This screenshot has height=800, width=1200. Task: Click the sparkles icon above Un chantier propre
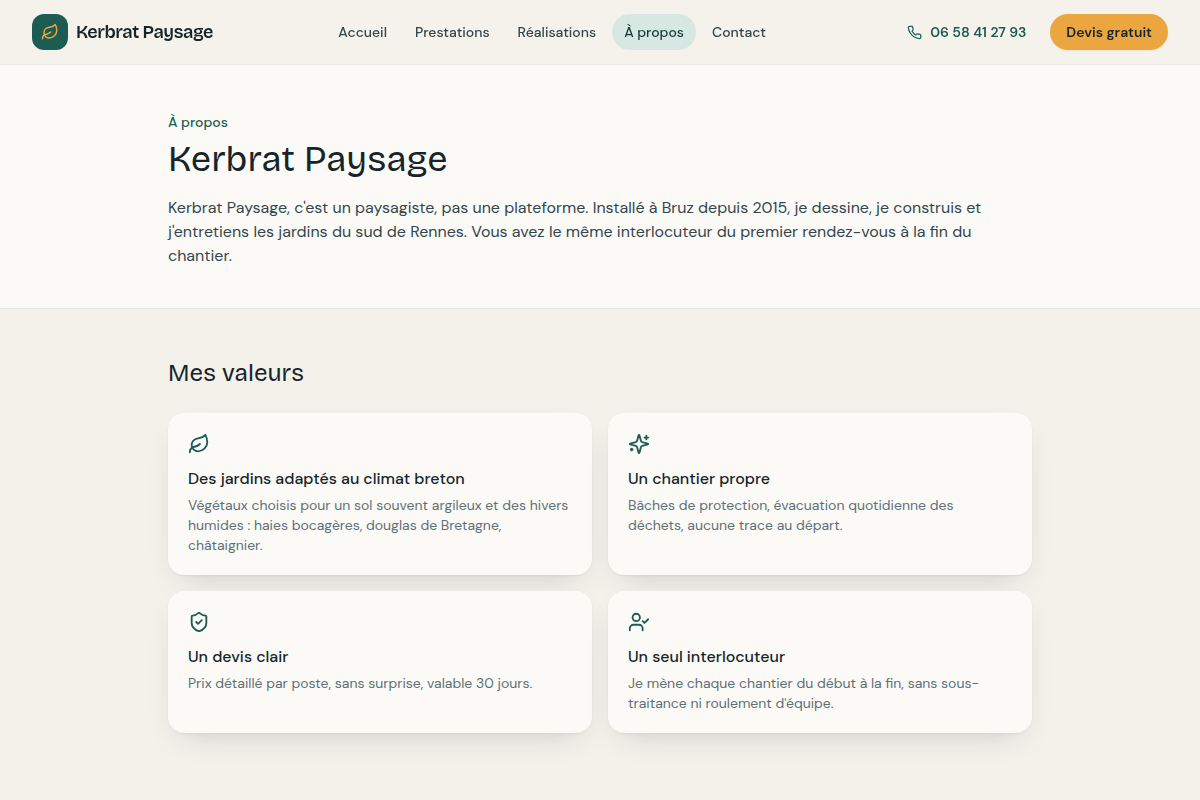click(x=639, y=444)
